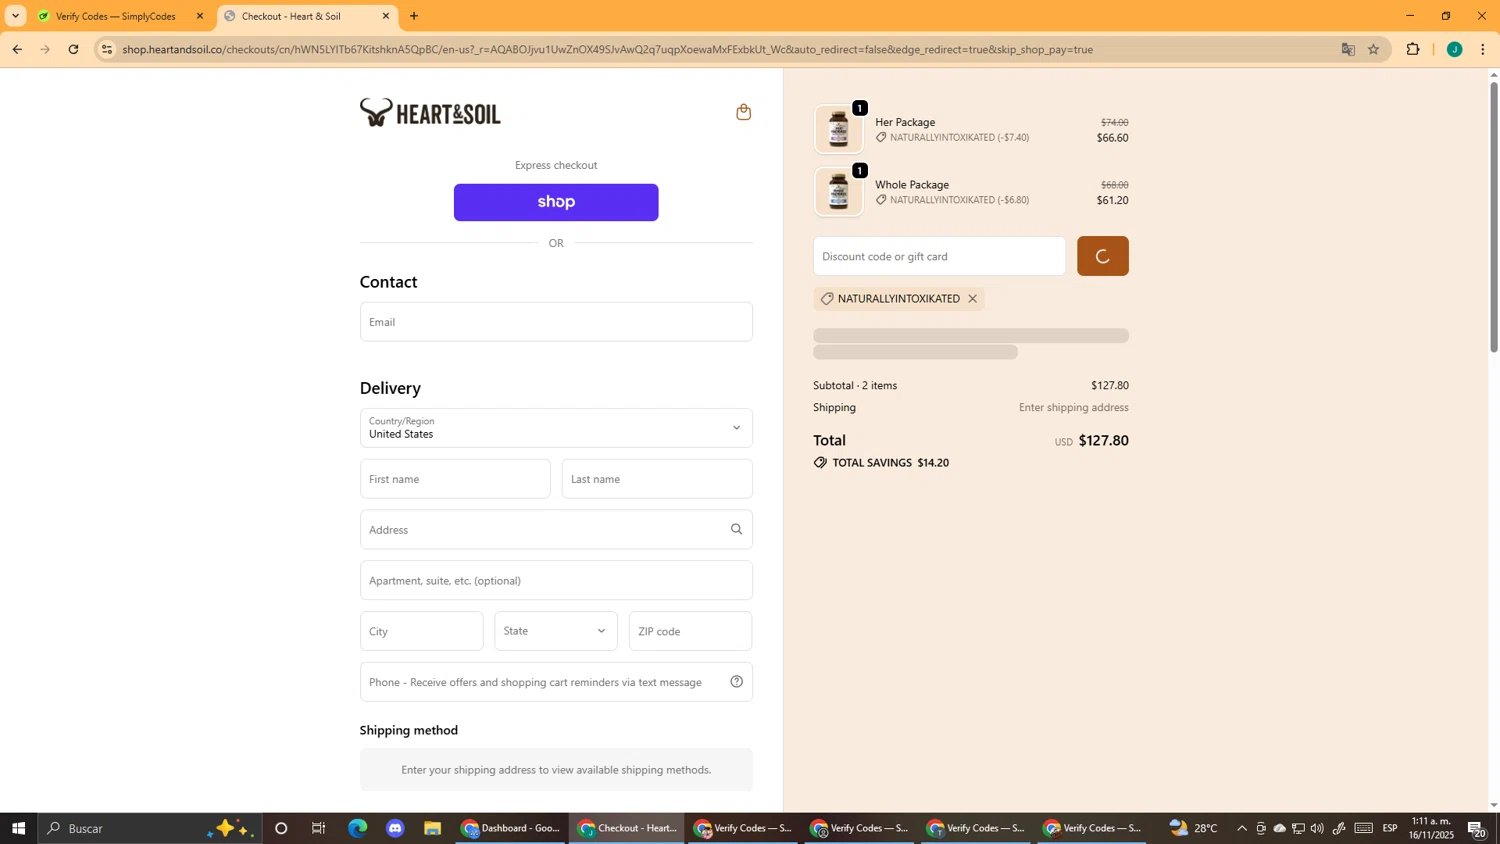Click the Apartment, suite, etc. field
This screenshot has height=844, width=1500.
[556, 581]
